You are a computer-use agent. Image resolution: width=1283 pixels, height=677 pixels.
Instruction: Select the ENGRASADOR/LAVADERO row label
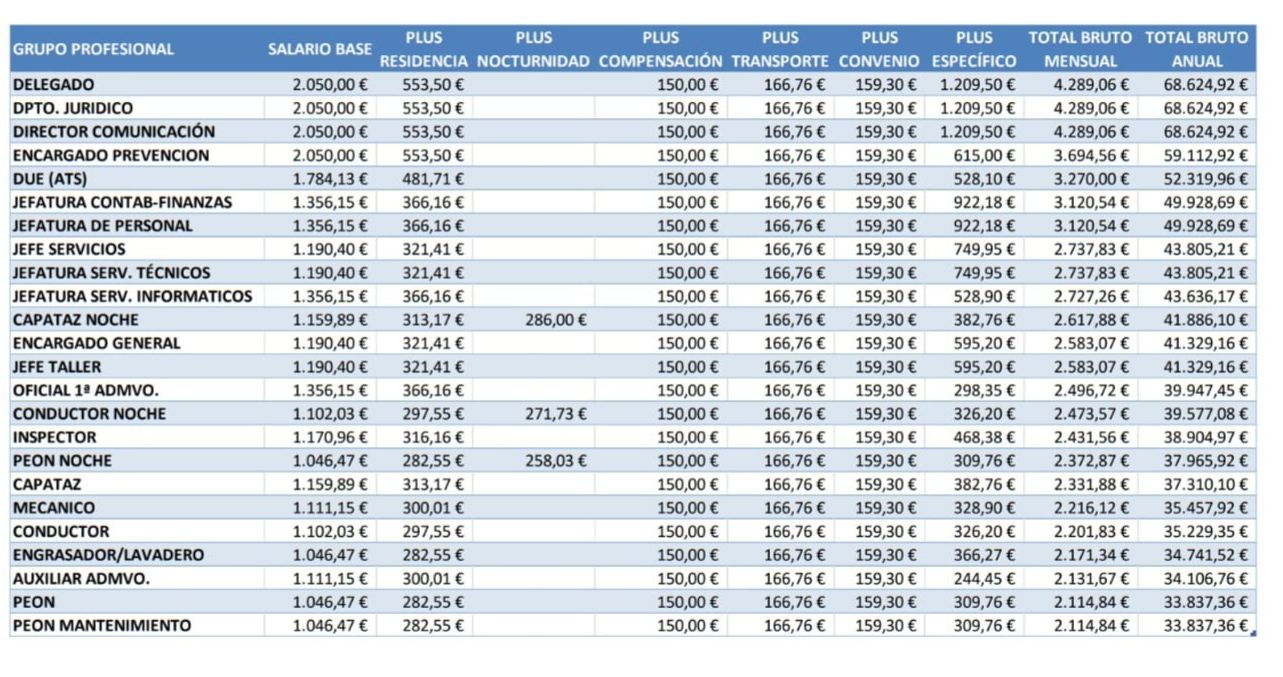108,555
